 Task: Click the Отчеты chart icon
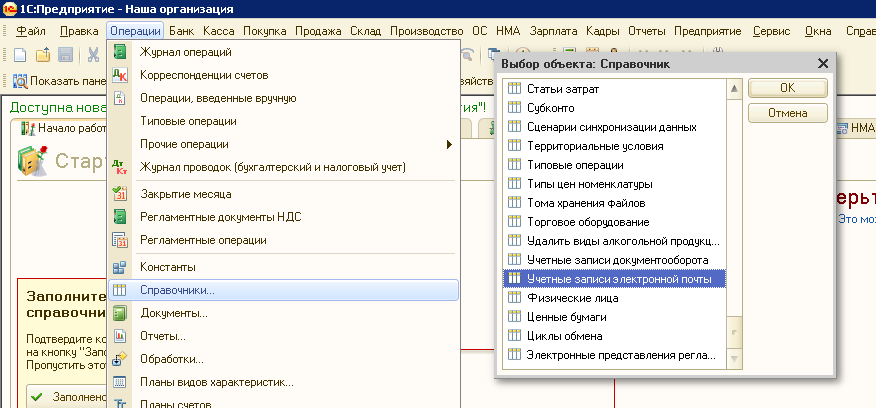pyautogui.click(x=120, y=336)
